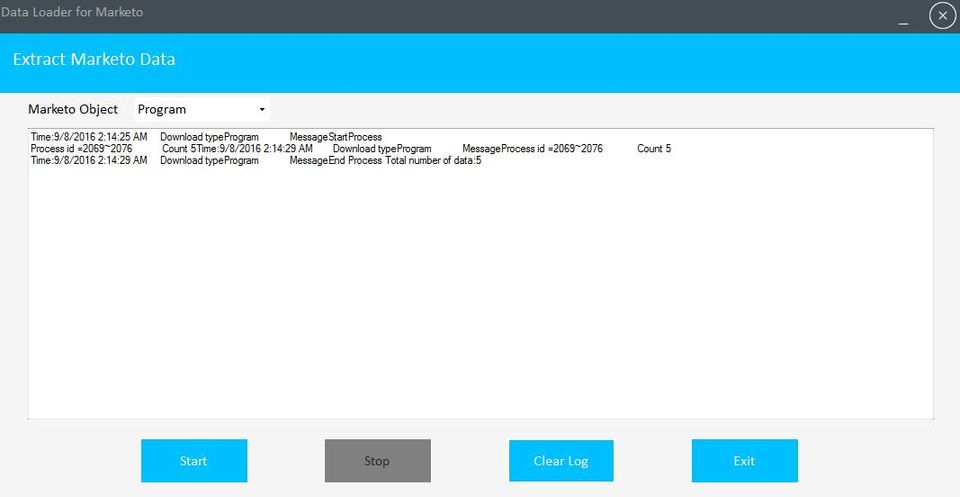
Task: Click the grayed Stop button
Action: 378,460
